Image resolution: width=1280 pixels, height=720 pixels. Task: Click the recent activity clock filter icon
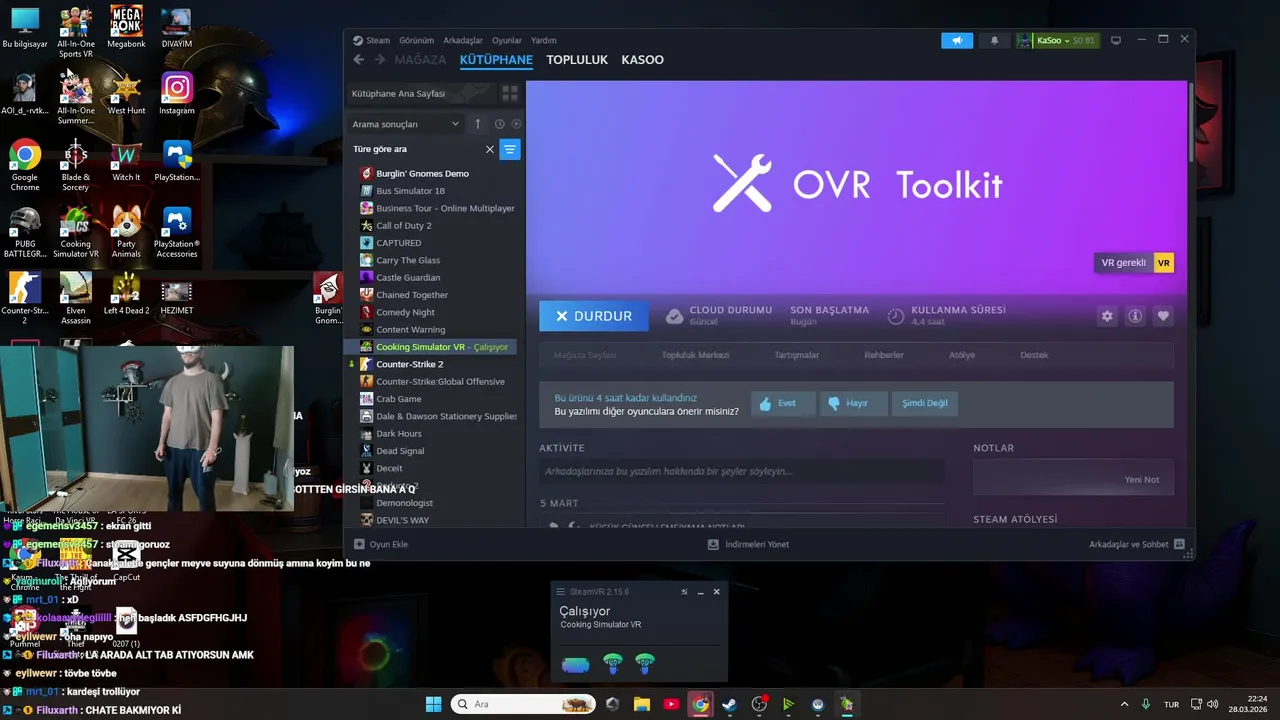pyautogui.click(x=499, y=124)
